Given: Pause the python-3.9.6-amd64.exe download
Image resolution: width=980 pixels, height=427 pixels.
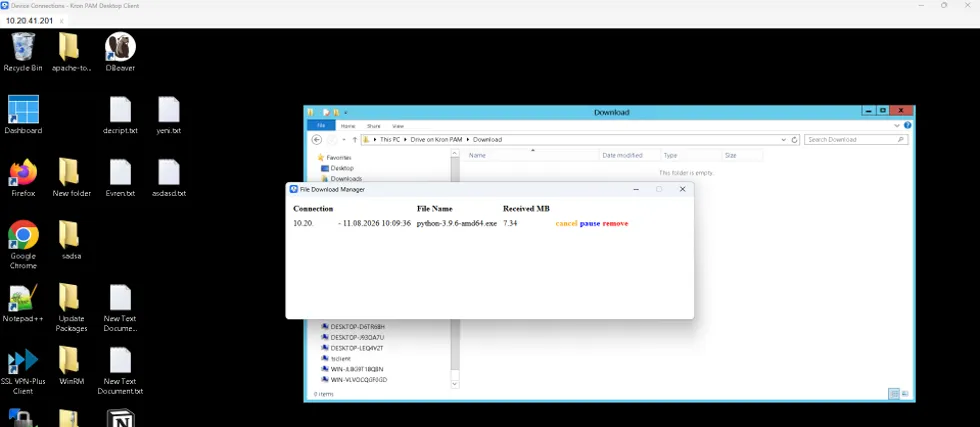Looking at the screenshot, I should pyautogui.click(x=590, y=223).
